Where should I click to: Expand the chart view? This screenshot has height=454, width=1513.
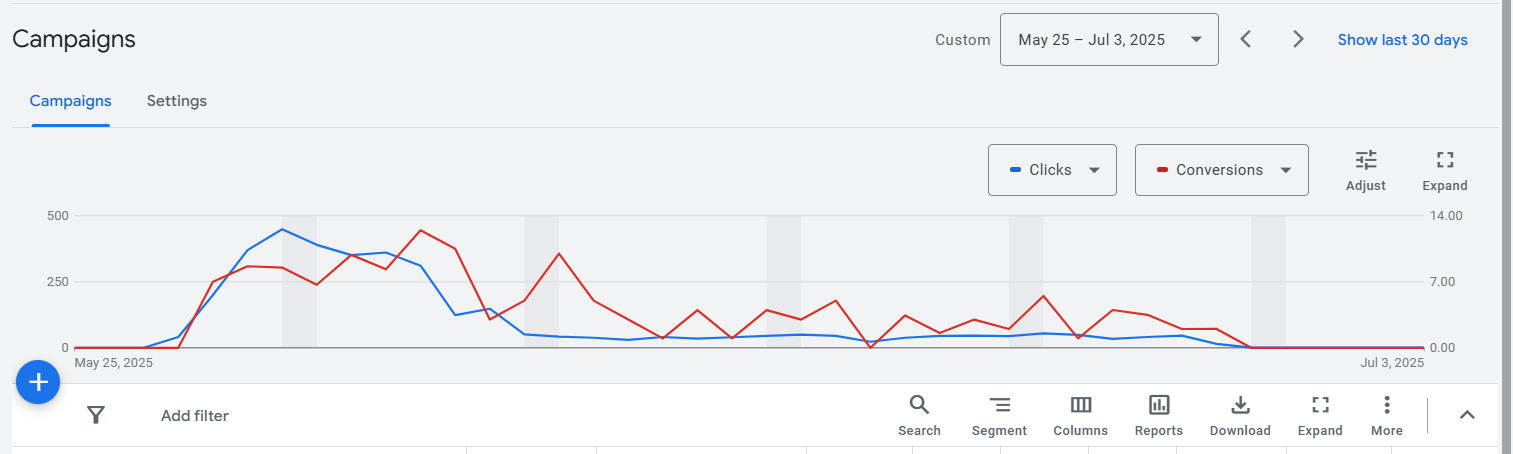tap(1444, 170)
